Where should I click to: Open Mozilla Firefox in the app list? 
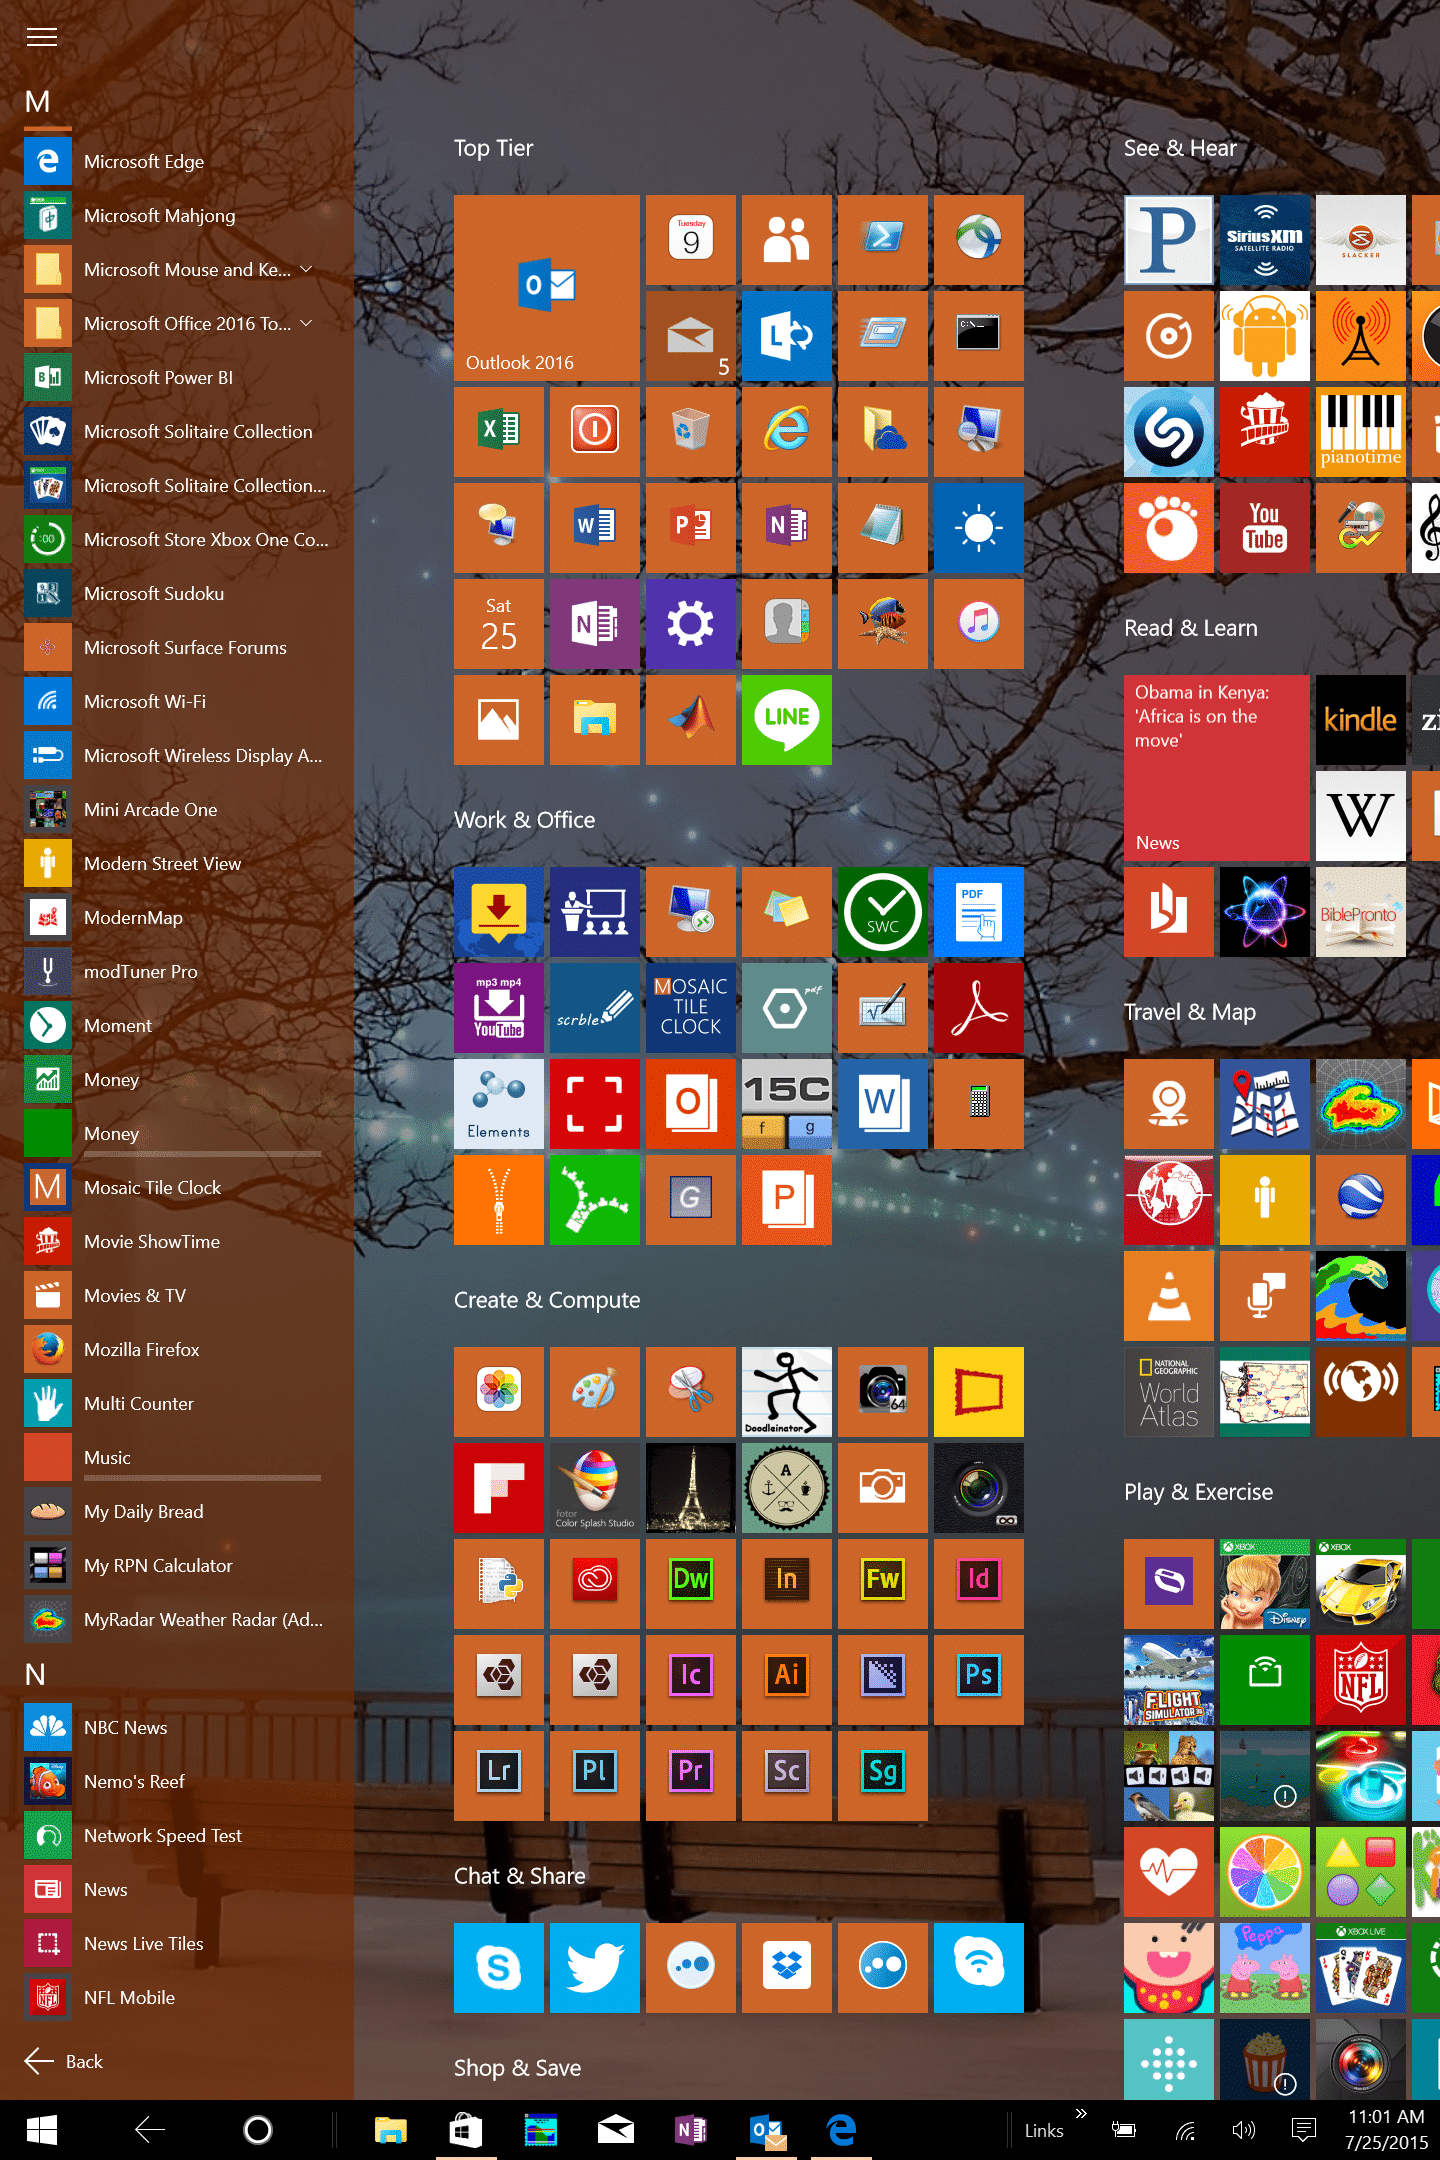coord(177,1350)
